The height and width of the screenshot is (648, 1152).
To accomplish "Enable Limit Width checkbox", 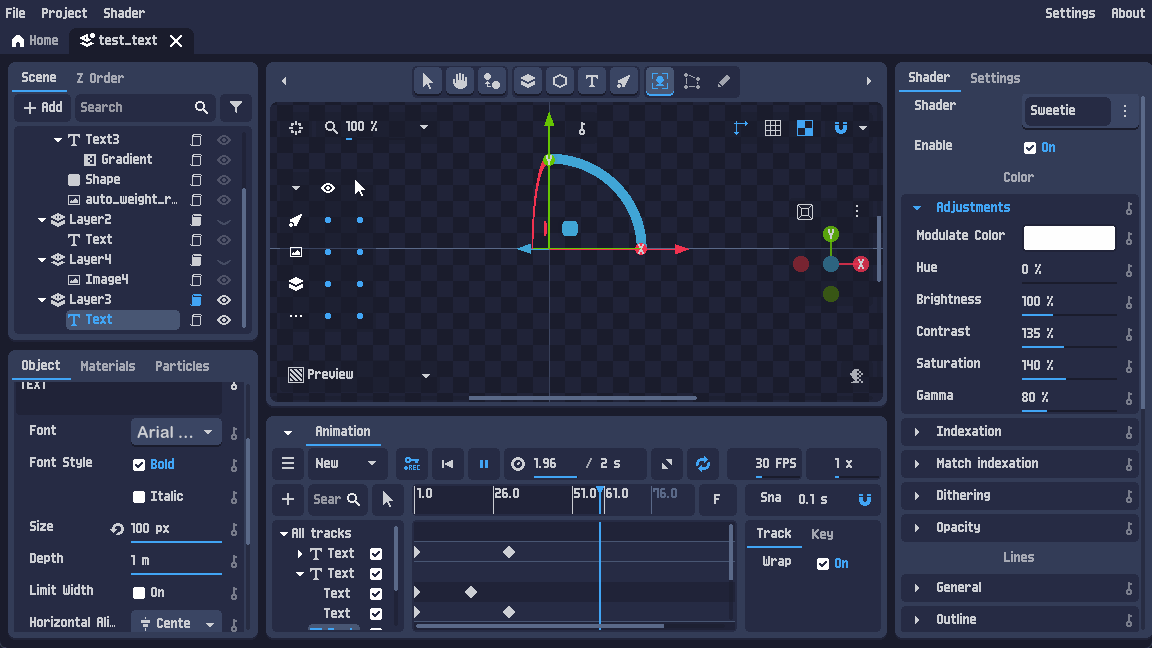I will (x=139, y=593).
